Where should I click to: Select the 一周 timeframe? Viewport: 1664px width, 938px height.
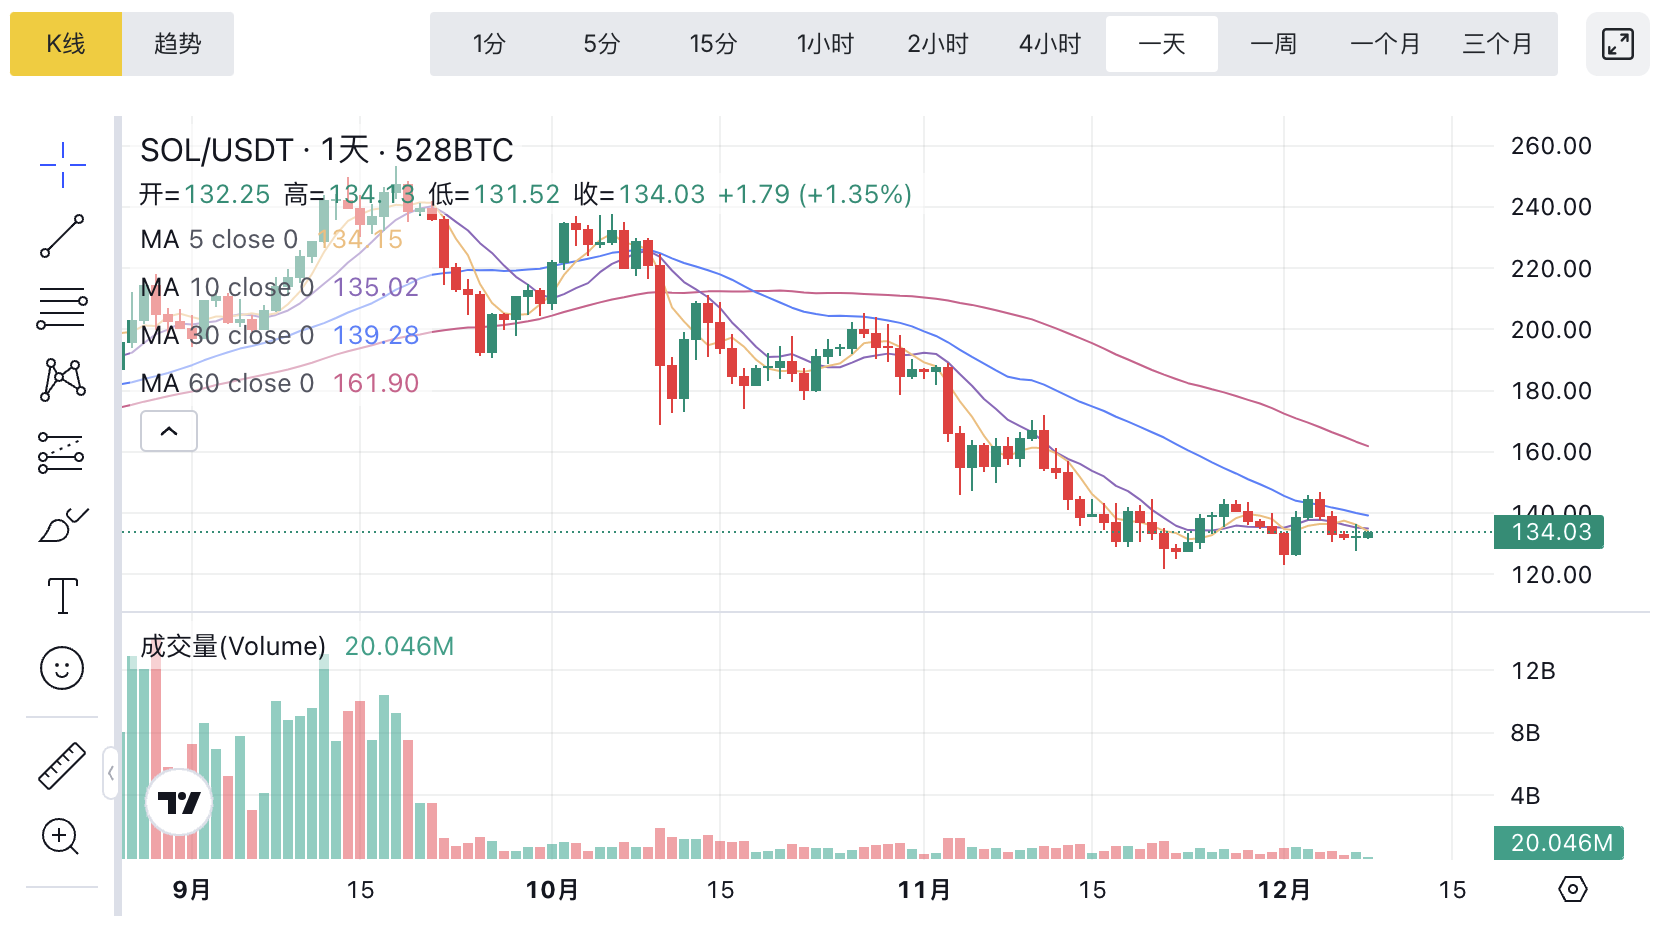pos(1273,44)
